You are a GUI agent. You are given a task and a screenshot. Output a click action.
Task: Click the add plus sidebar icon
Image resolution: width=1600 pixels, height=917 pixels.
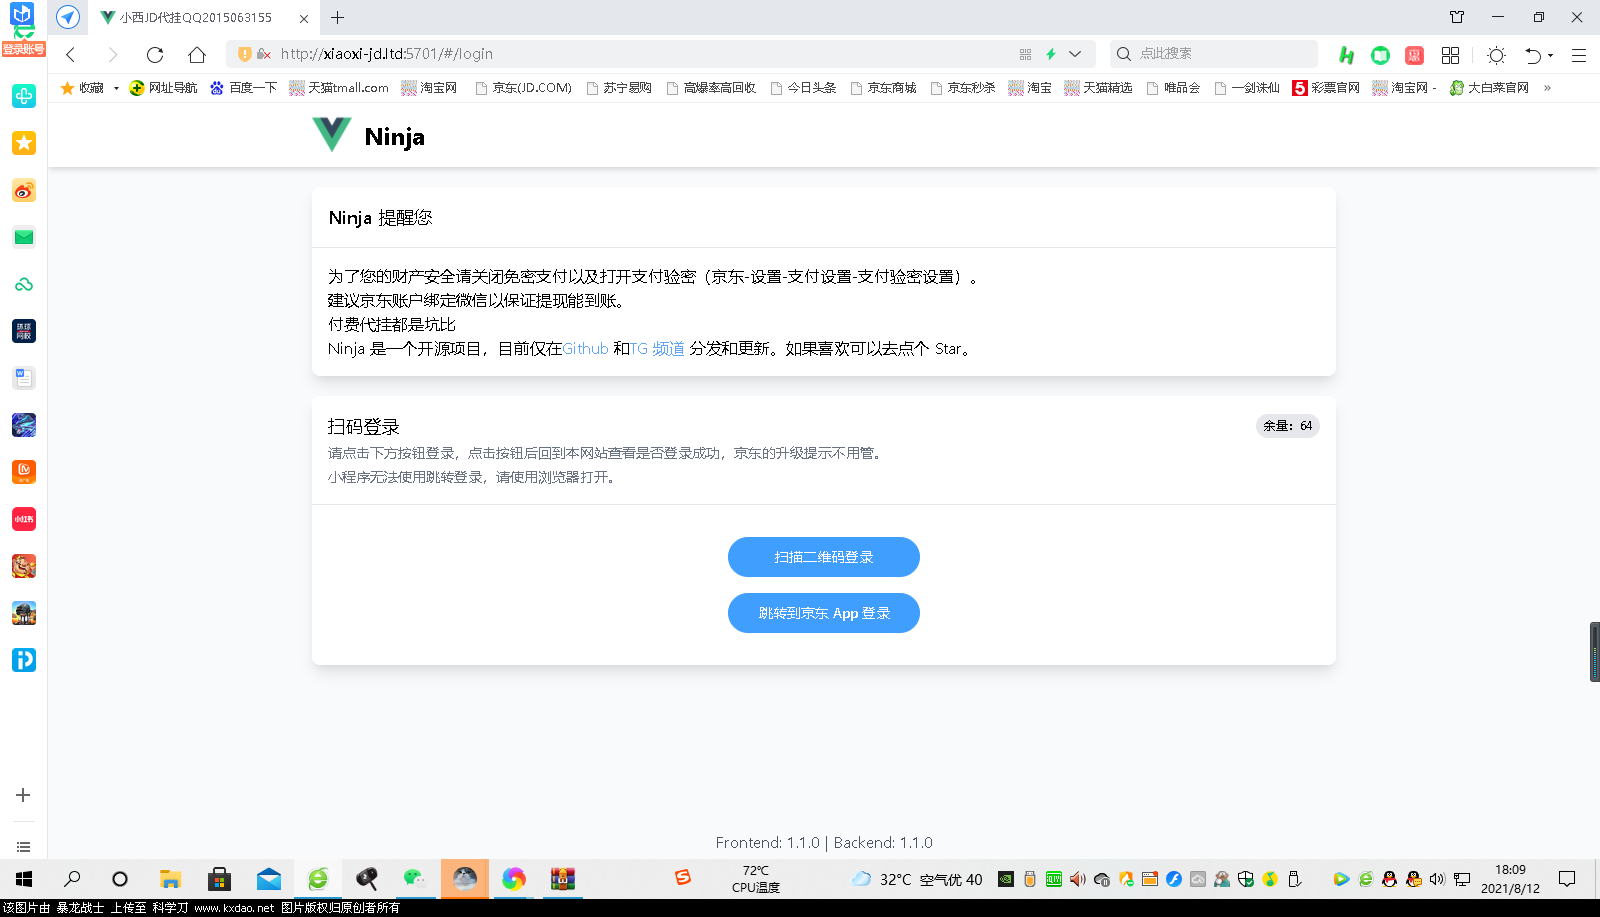coord(23,795)
